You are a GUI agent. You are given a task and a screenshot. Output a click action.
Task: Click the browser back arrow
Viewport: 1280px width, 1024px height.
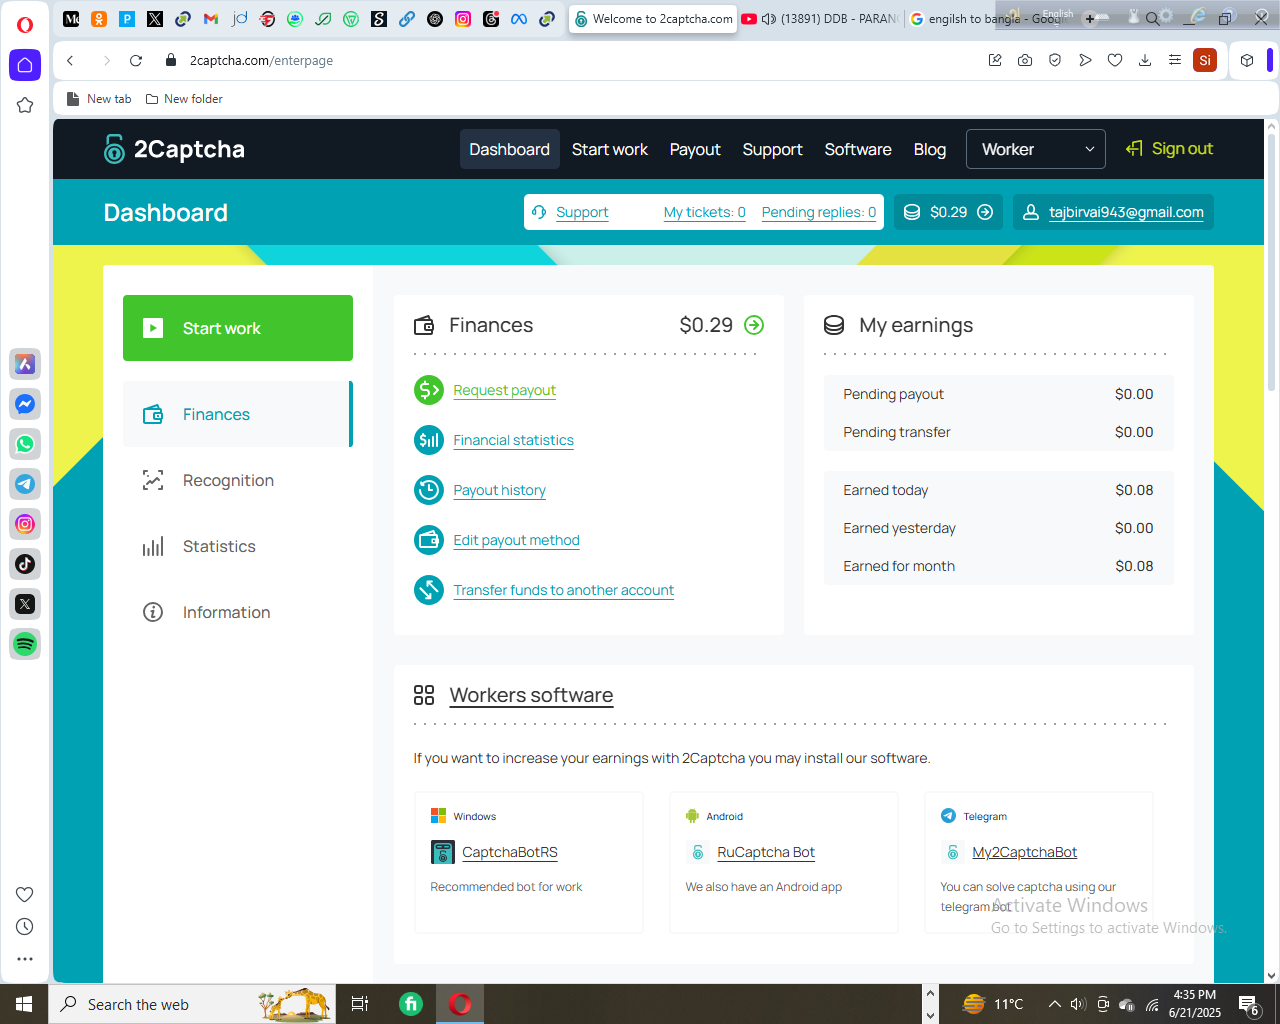coord(70,60)
